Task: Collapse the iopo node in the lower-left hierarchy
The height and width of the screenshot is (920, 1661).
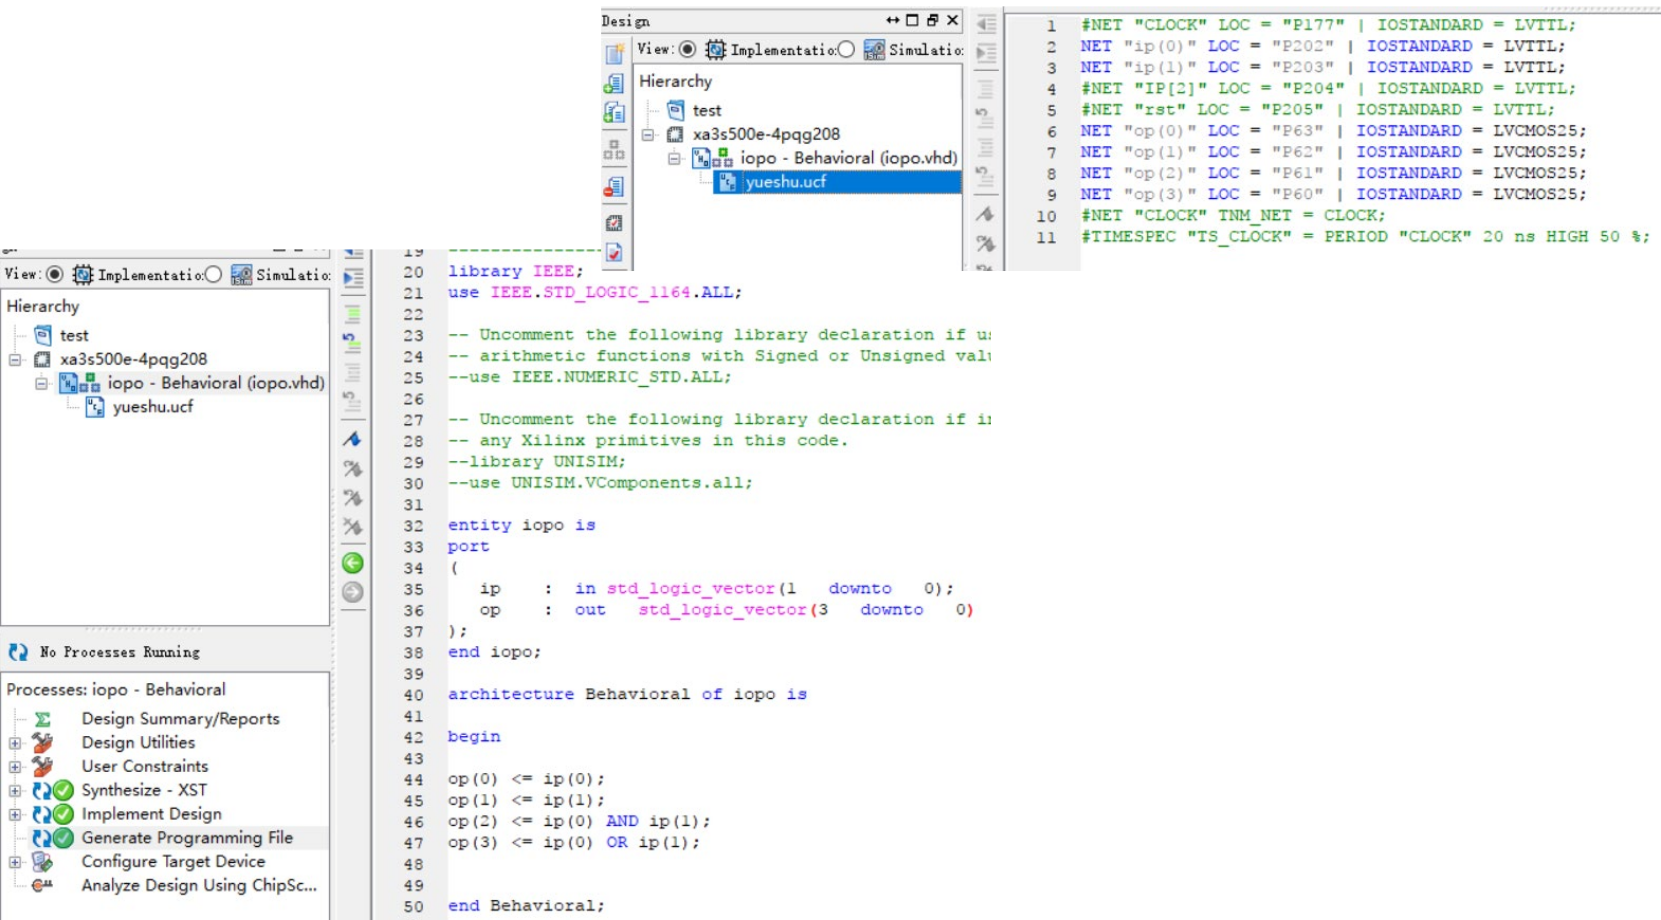Action: [41, 383]
